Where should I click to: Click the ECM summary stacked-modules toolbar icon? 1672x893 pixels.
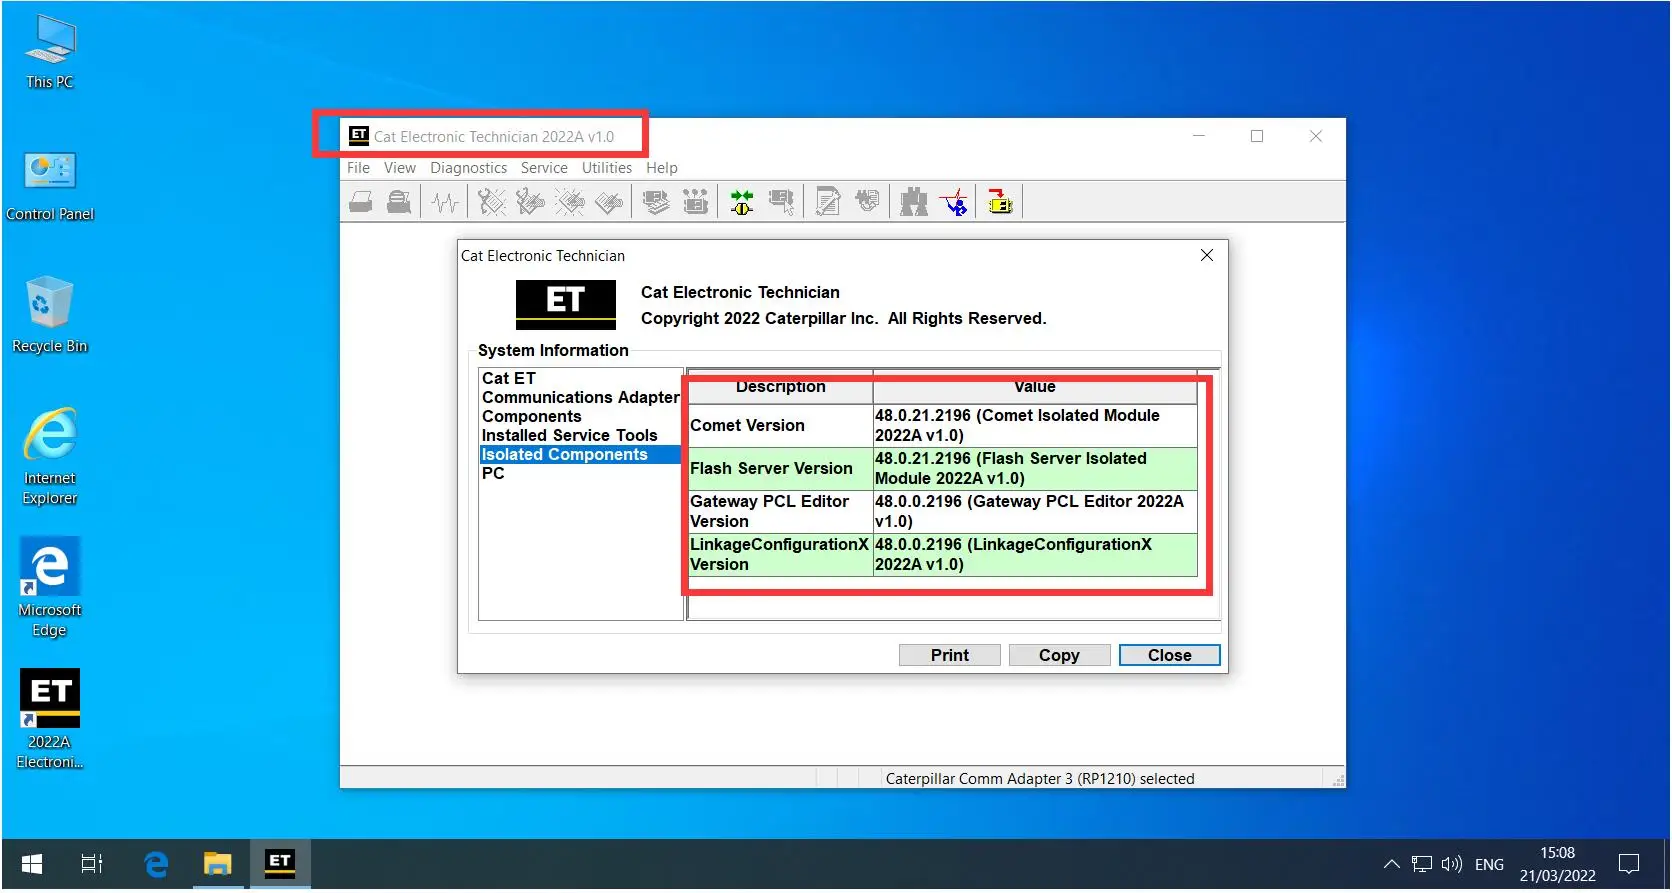[656, 203]
